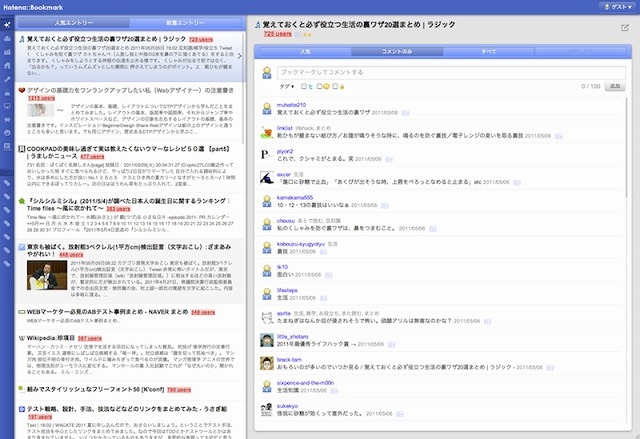The width and height of the screenshot is (640, 439).
Task: Open brack-tam's avatar
Action: 267,363
